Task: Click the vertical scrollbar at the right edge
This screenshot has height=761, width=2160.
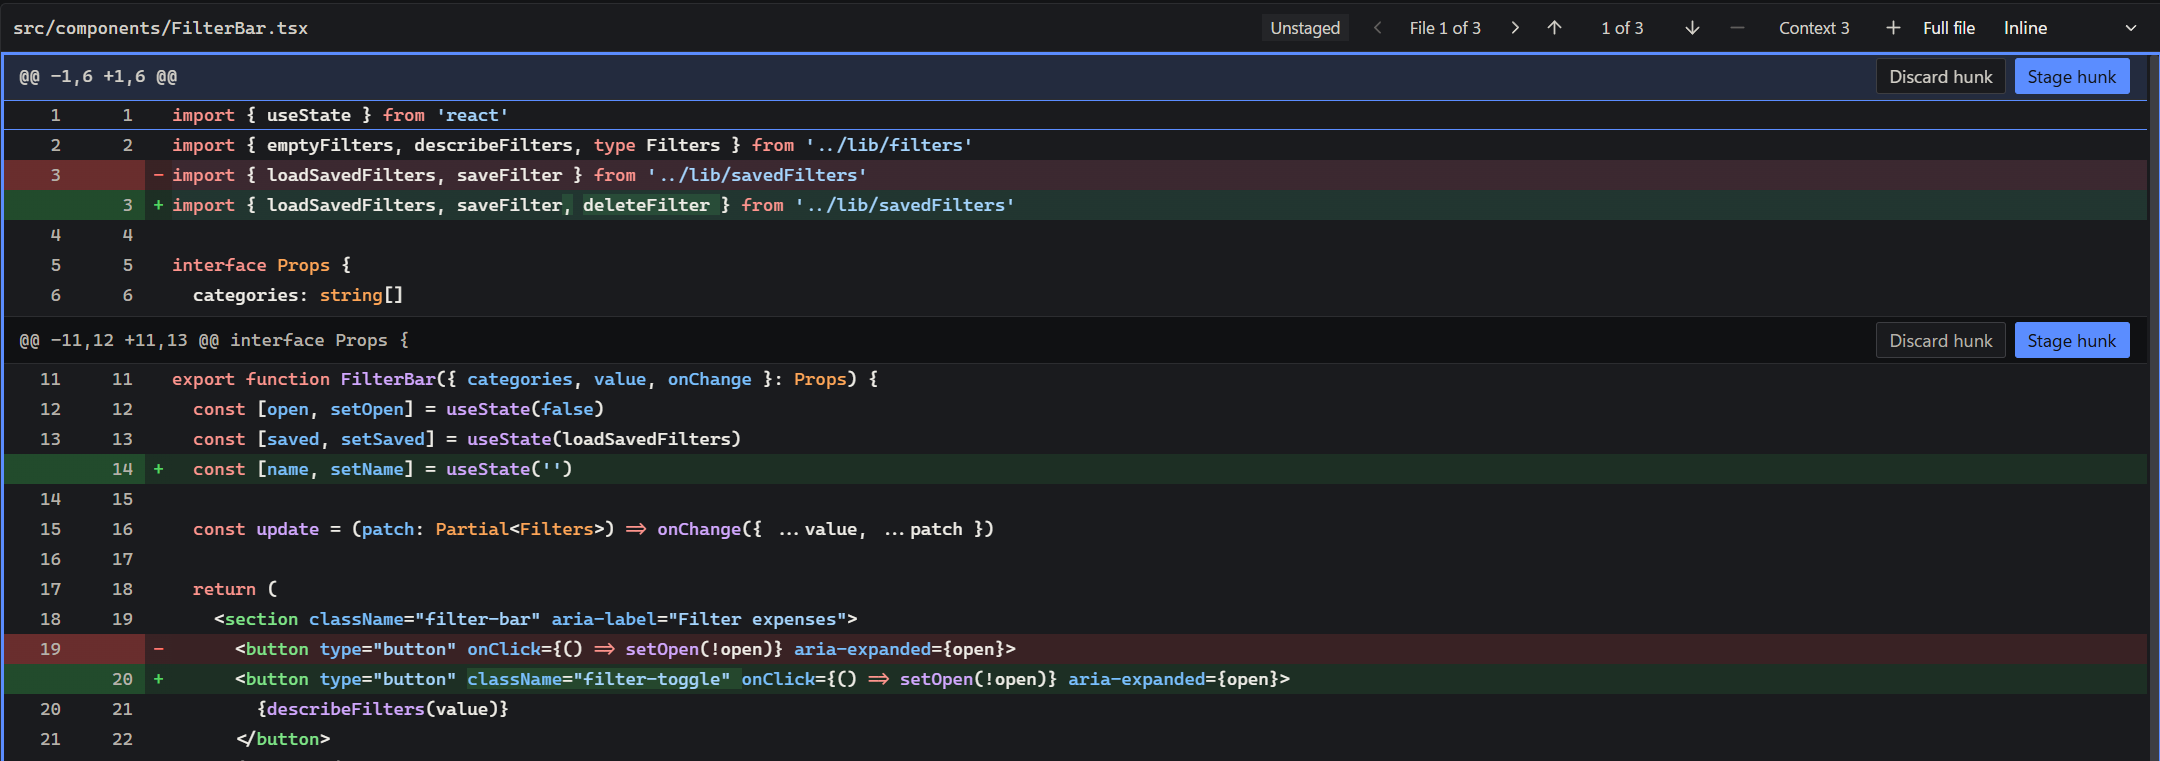Action: pyautogui.click(x=2153, y=407)
